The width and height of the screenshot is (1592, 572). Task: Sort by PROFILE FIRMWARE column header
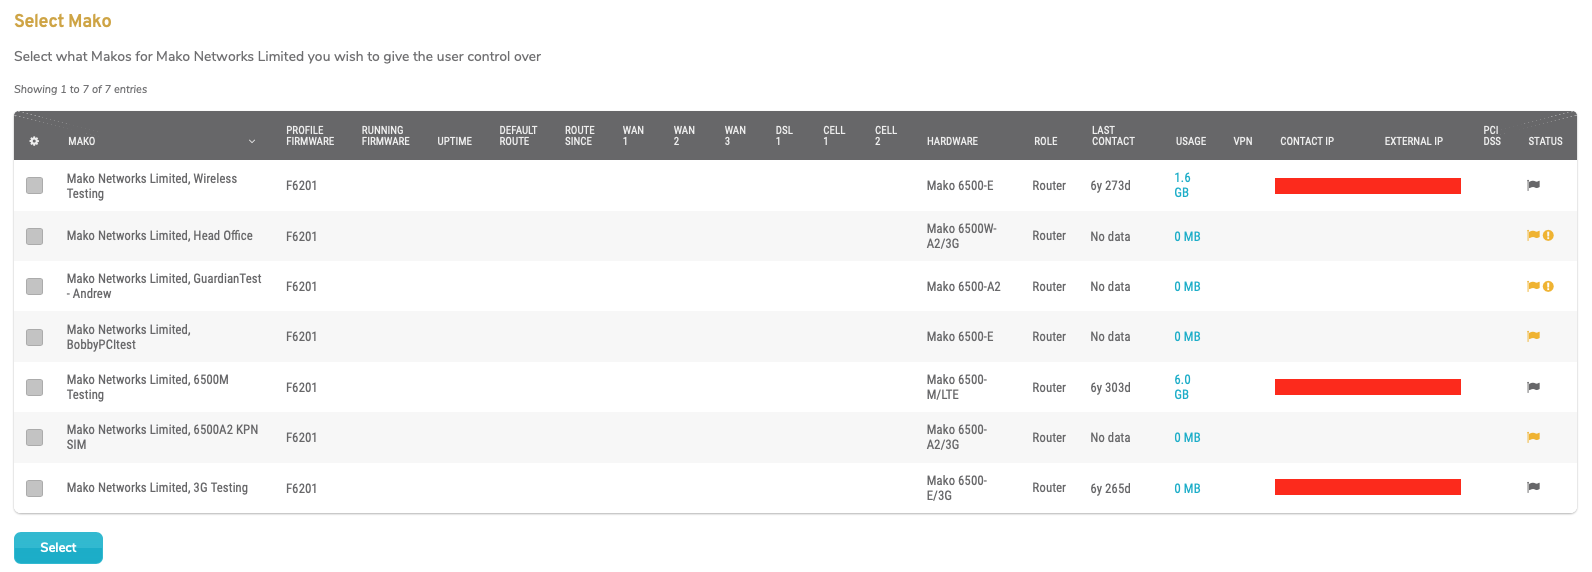coord(310,136)
